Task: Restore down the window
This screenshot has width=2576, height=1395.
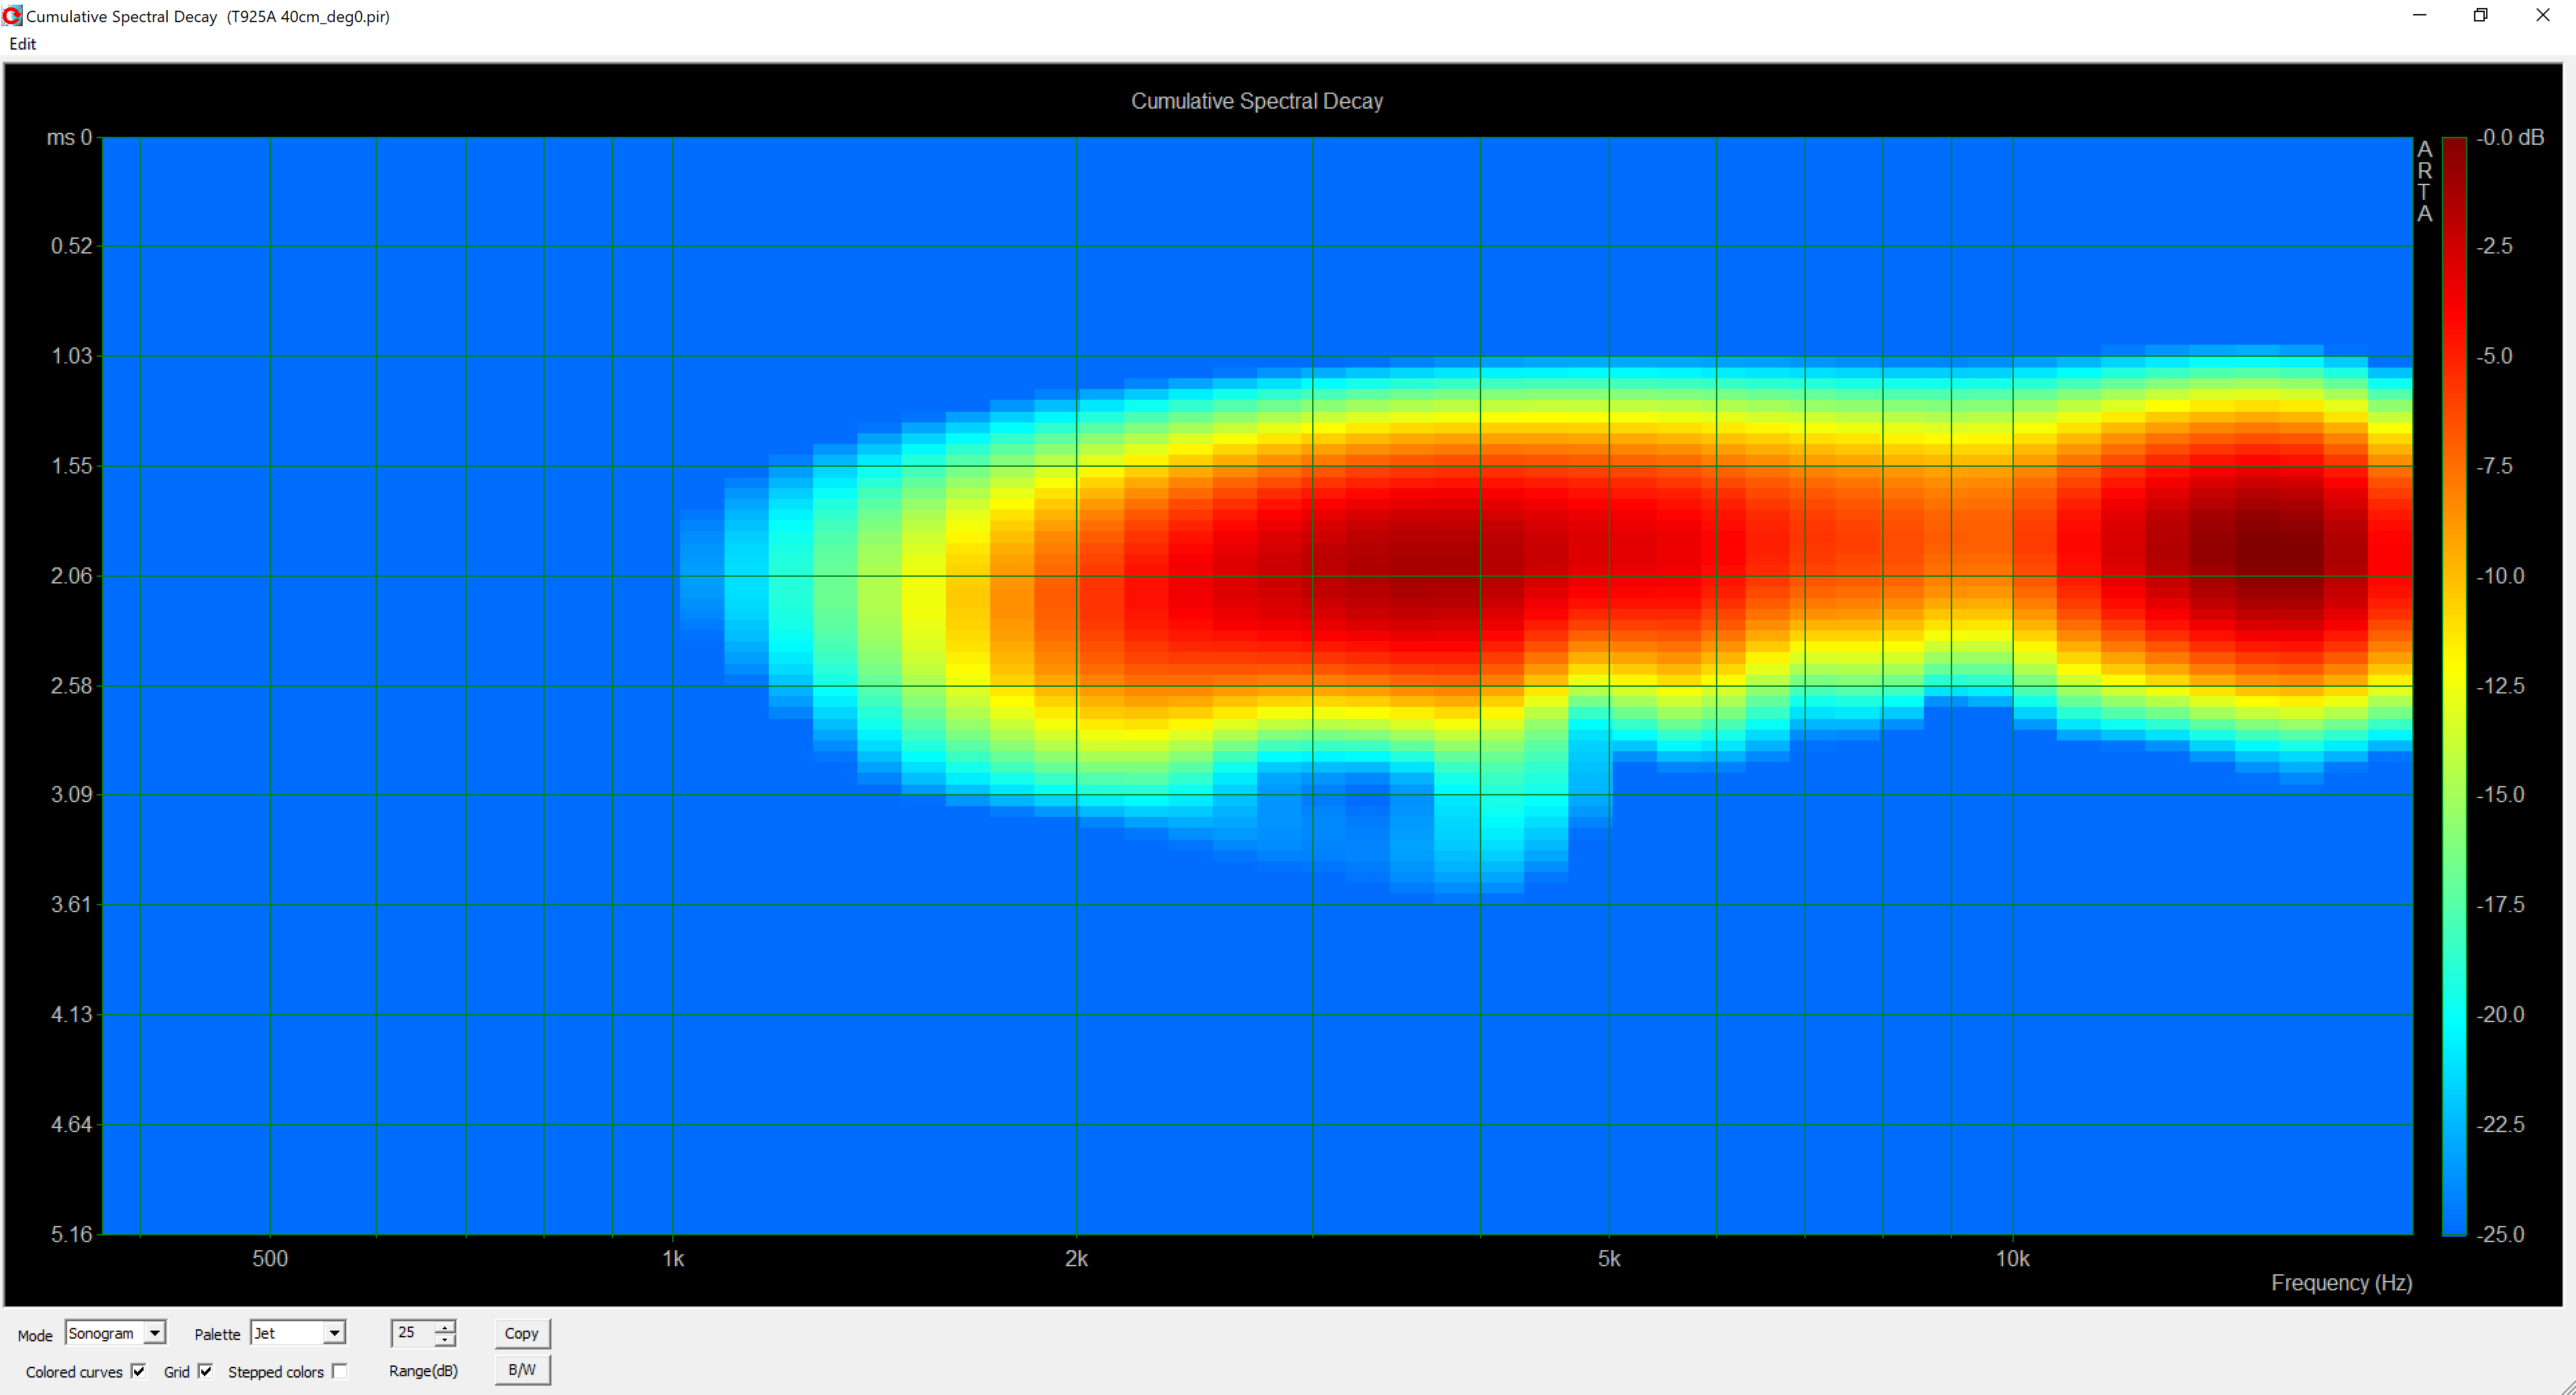Action: click(2481, 15)
